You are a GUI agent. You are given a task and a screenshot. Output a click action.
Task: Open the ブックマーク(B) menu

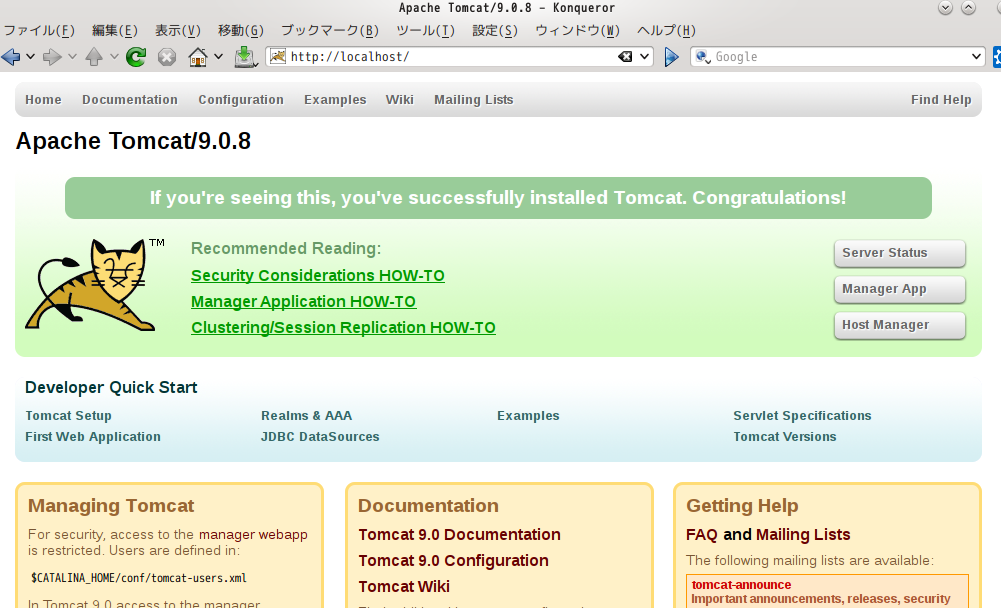point(330,31)
